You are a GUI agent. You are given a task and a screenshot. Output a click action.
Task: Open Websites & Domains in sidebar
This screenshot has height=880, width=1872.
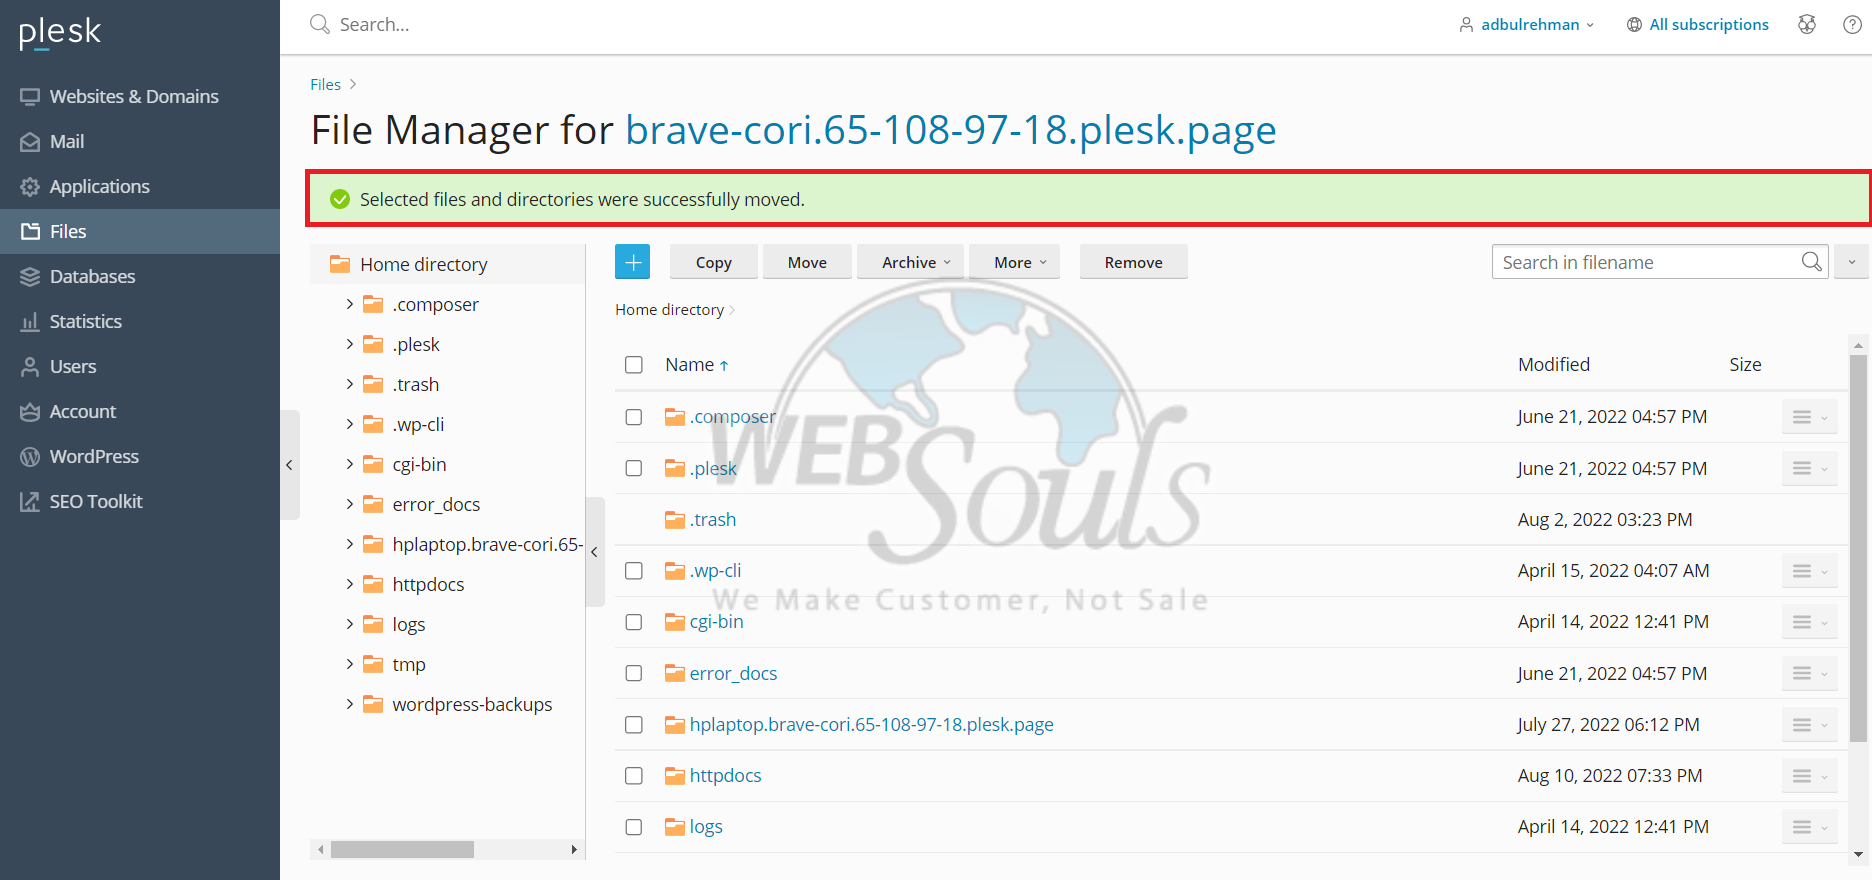140,96
